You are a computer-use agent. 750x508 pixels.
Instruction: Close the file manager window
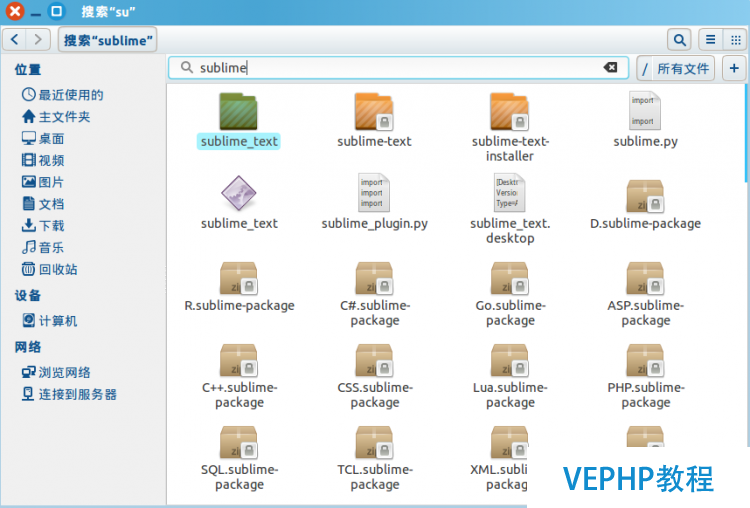(x=15, y=11)
